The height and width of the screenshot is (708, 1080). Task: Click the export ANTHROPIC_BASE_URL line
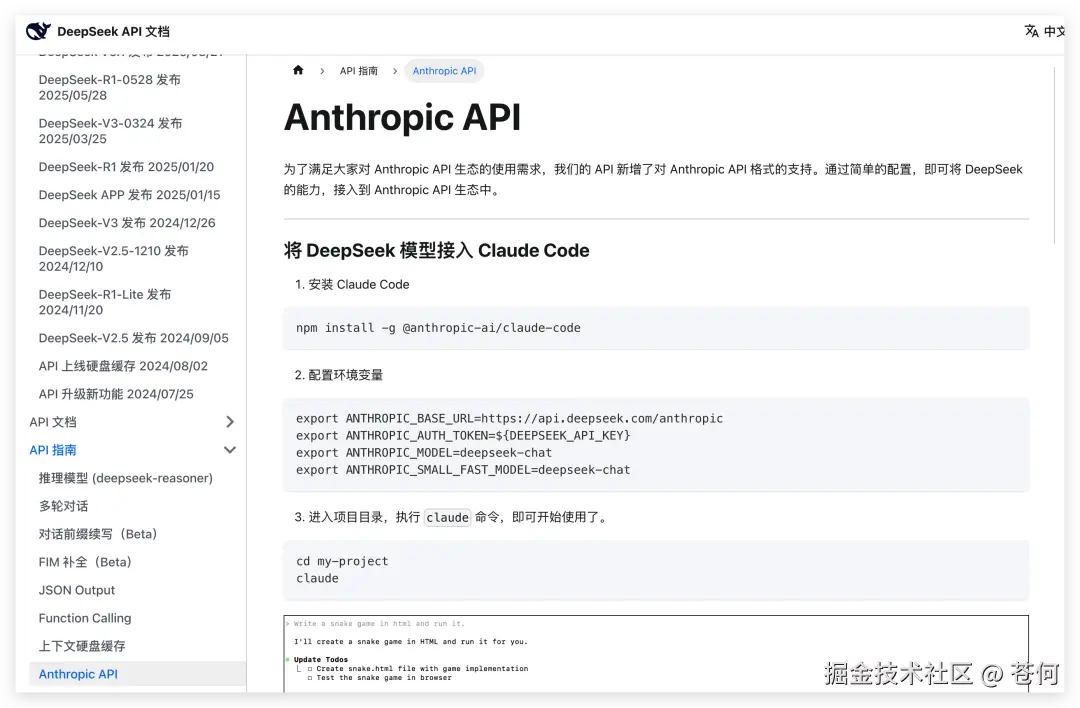(x=509, y=418)
